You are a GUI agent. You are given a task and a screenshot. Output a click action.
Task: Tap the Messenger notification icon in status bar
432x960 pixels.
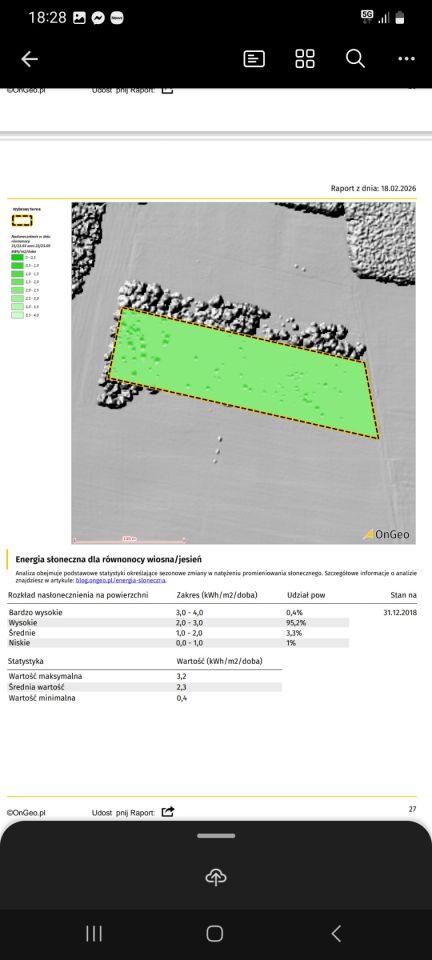98,18
